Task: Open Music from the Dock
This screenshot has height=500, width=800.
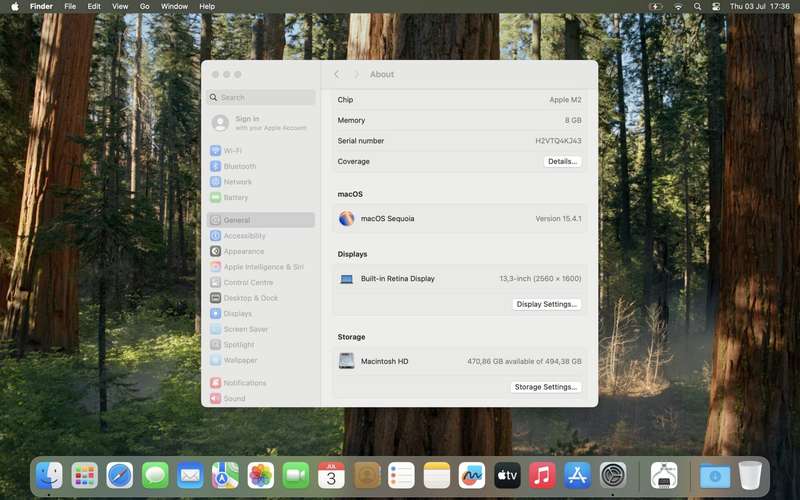Action: coord(542,476)
